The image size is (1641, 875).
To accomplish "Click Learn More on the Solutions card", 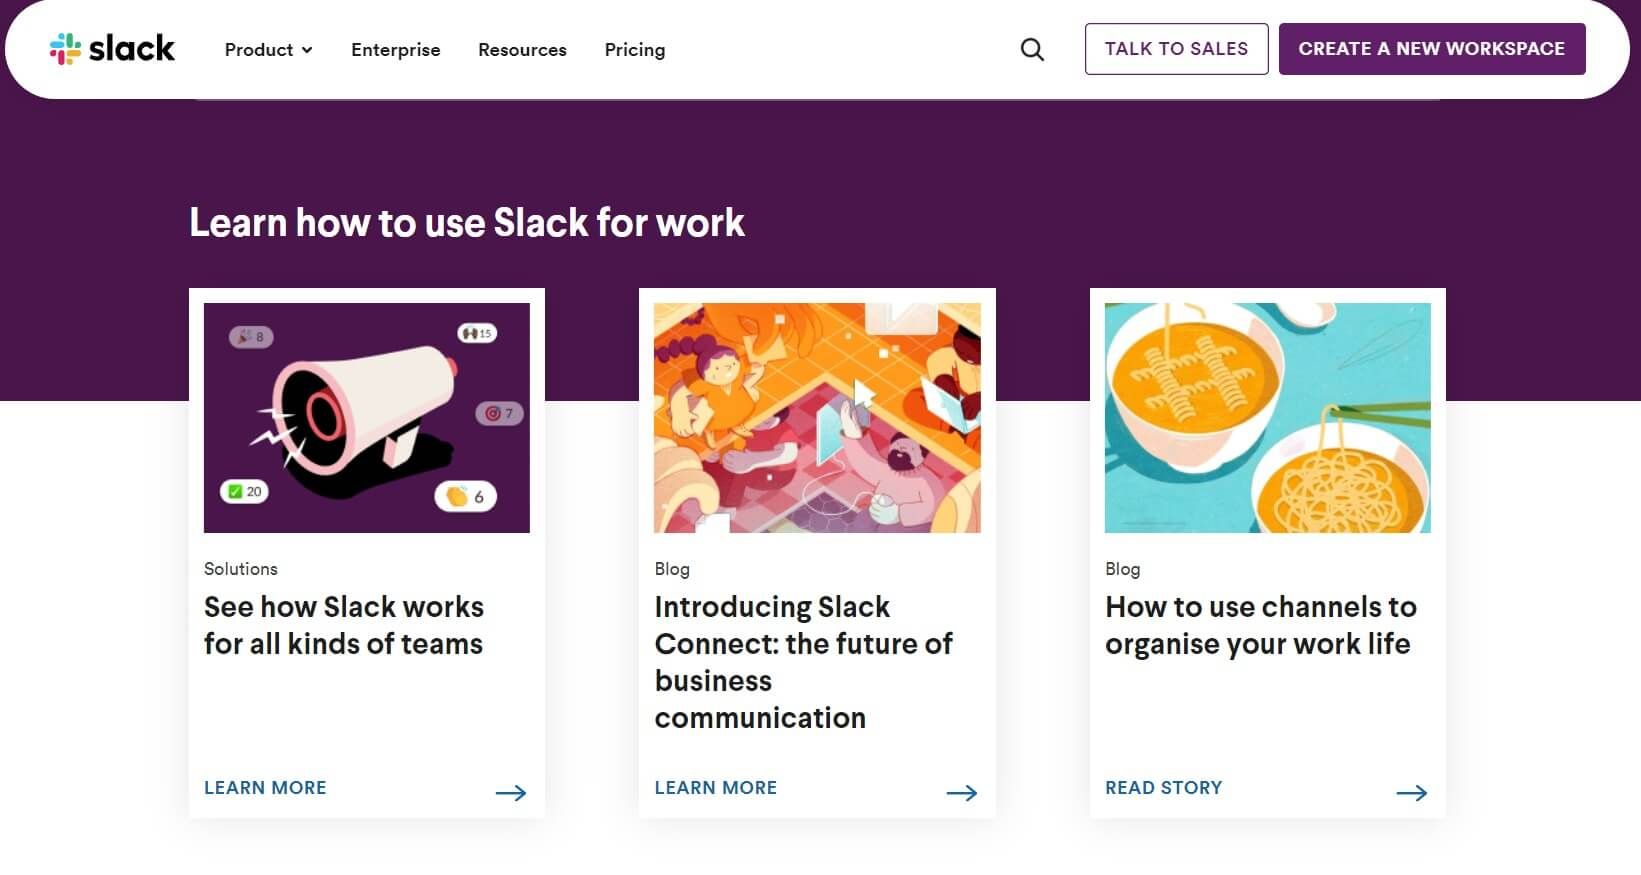I will click(x=265, y=788).
